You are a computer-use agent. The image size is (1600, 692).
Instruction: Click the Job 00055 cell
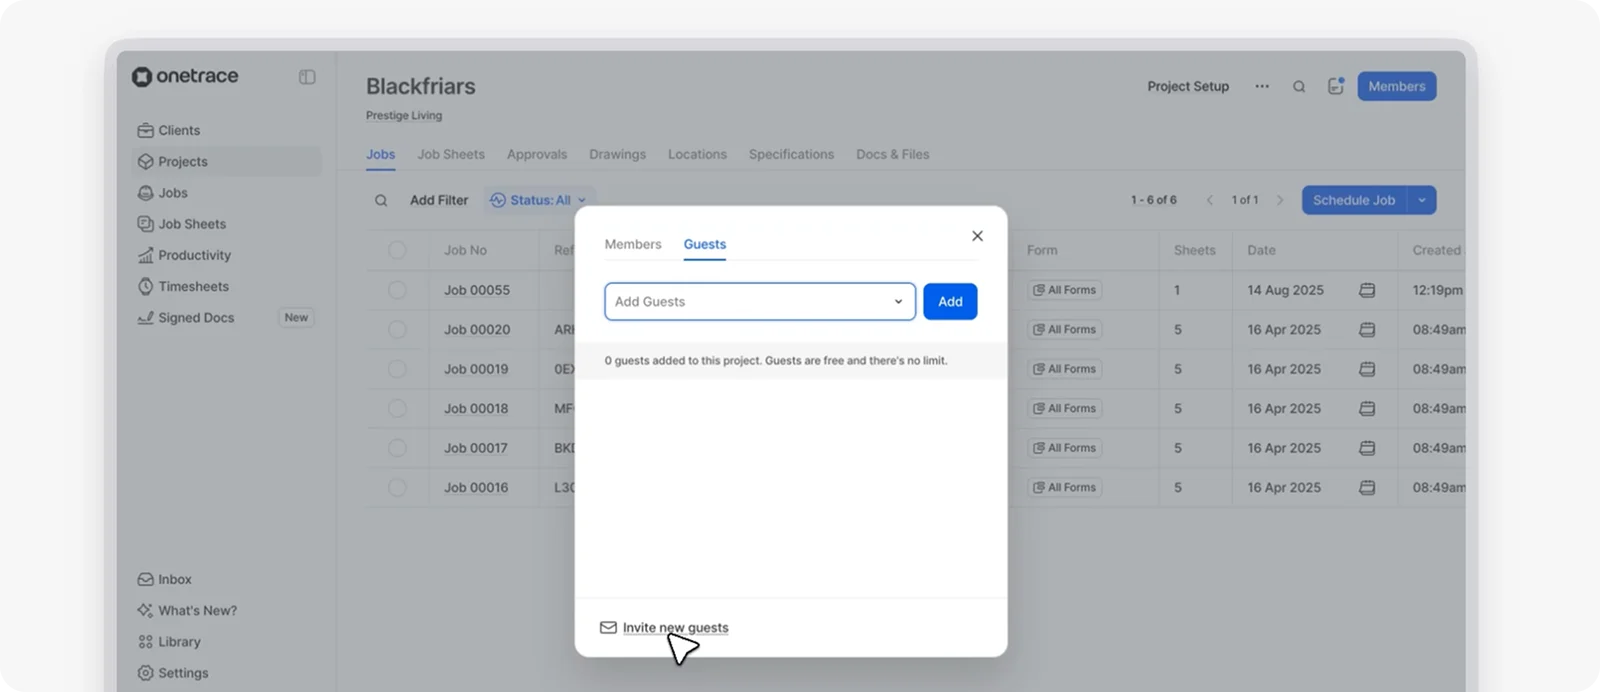click(x=477, y=290)
